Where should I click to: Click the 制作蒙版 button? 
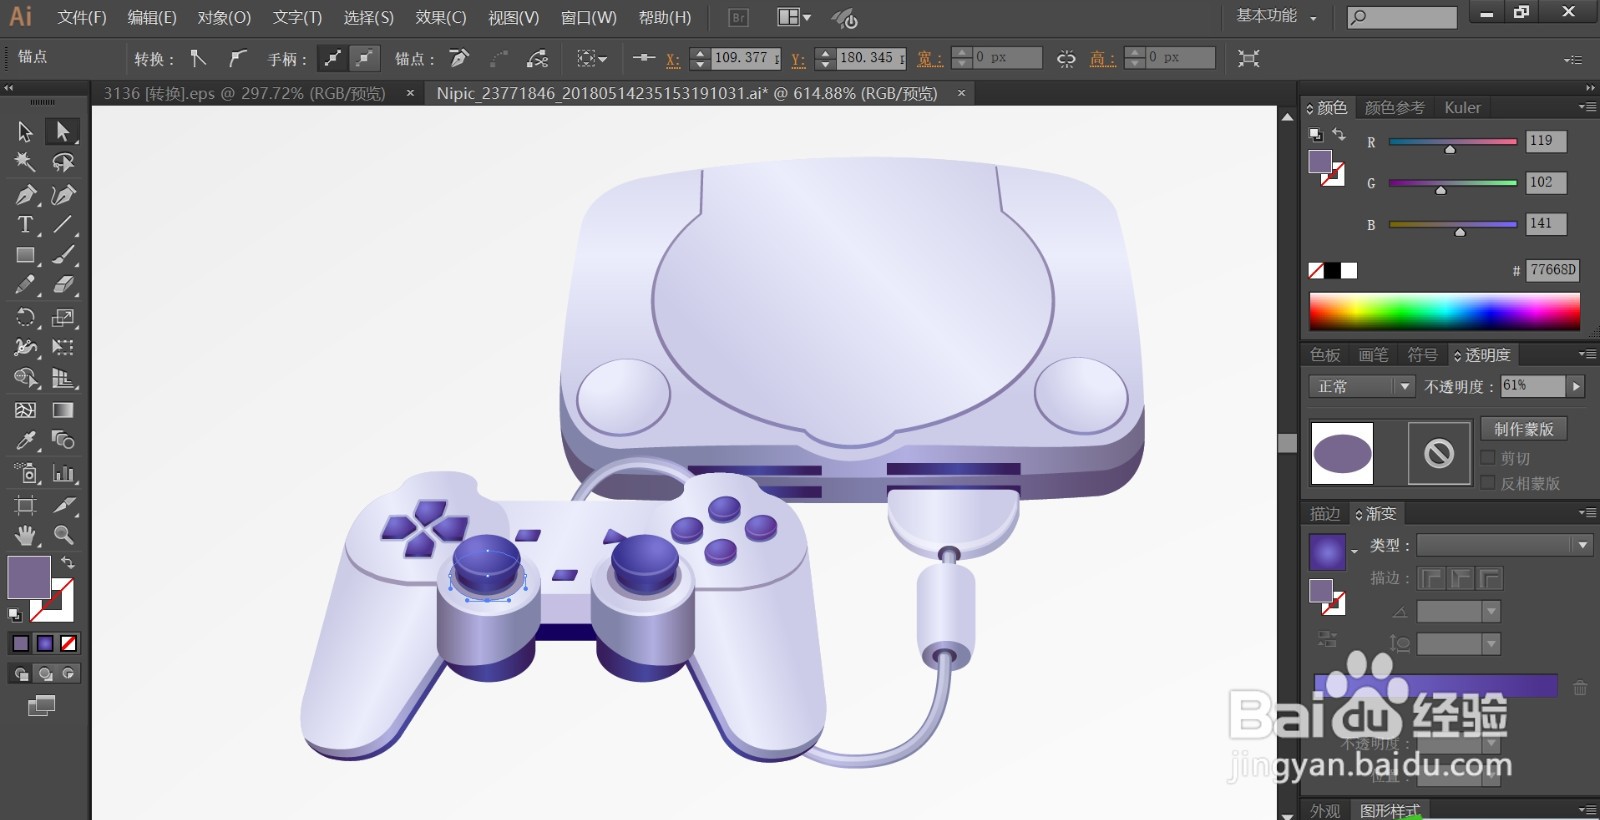coord(1524,428)
